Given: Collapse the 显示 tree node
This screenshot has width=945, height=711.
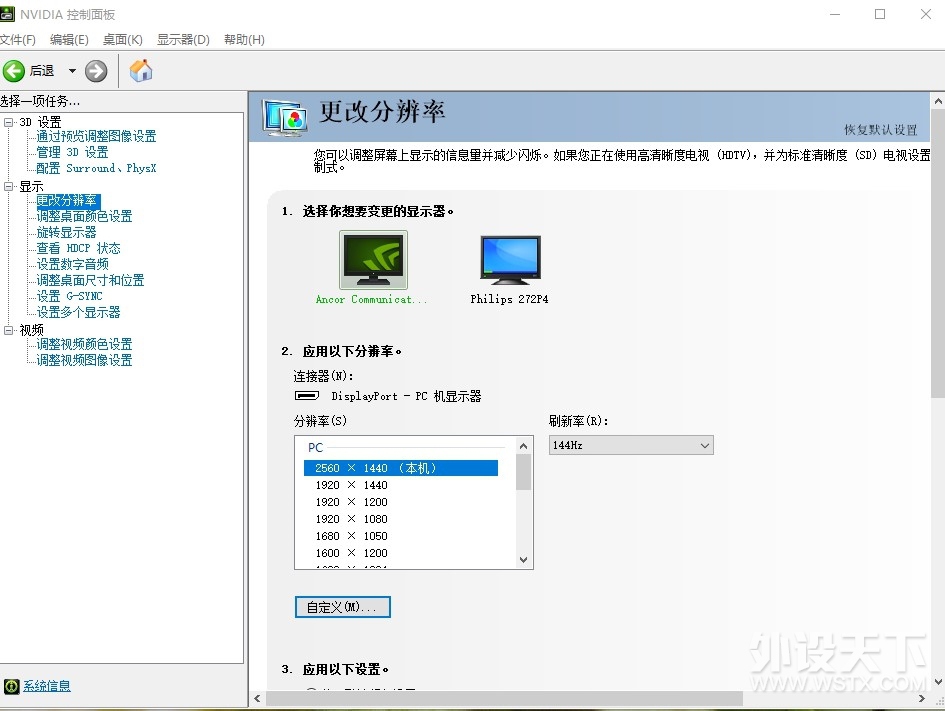Looking at the screenshot, I should [x=8, y=187].
